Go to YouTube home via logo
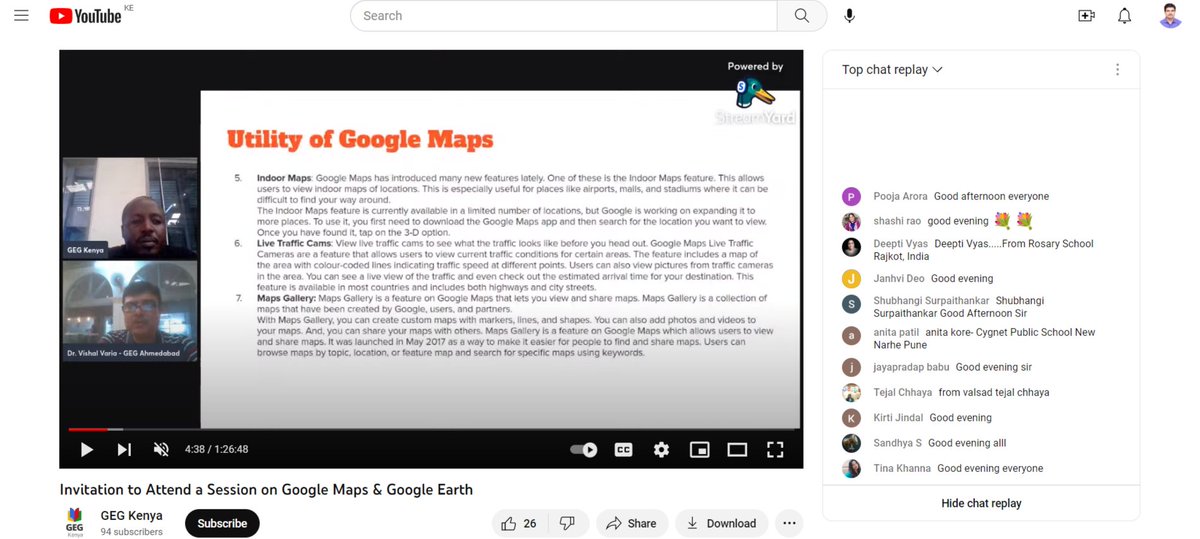1200x539 pixels. tap(86, 16)
